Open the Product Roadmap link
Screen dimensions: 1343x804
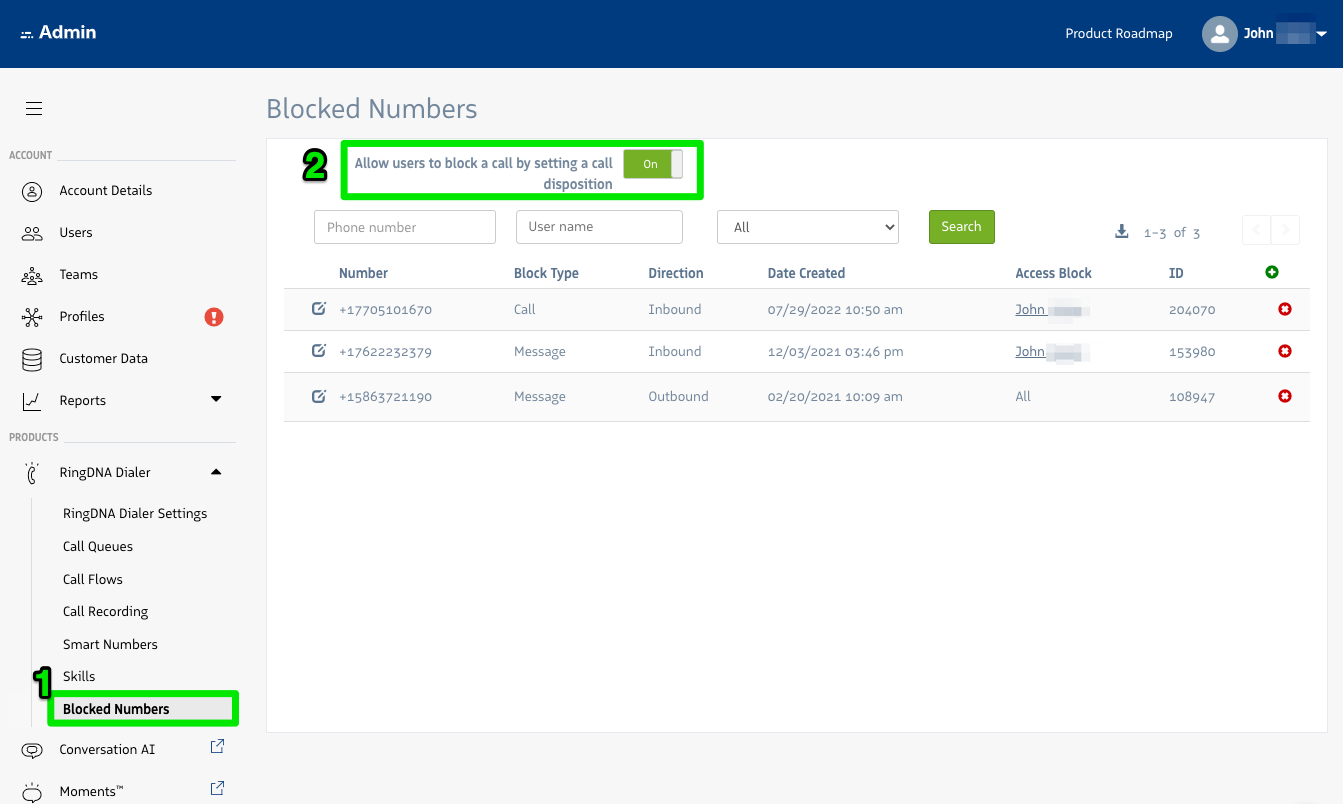tap(1118, 34)
